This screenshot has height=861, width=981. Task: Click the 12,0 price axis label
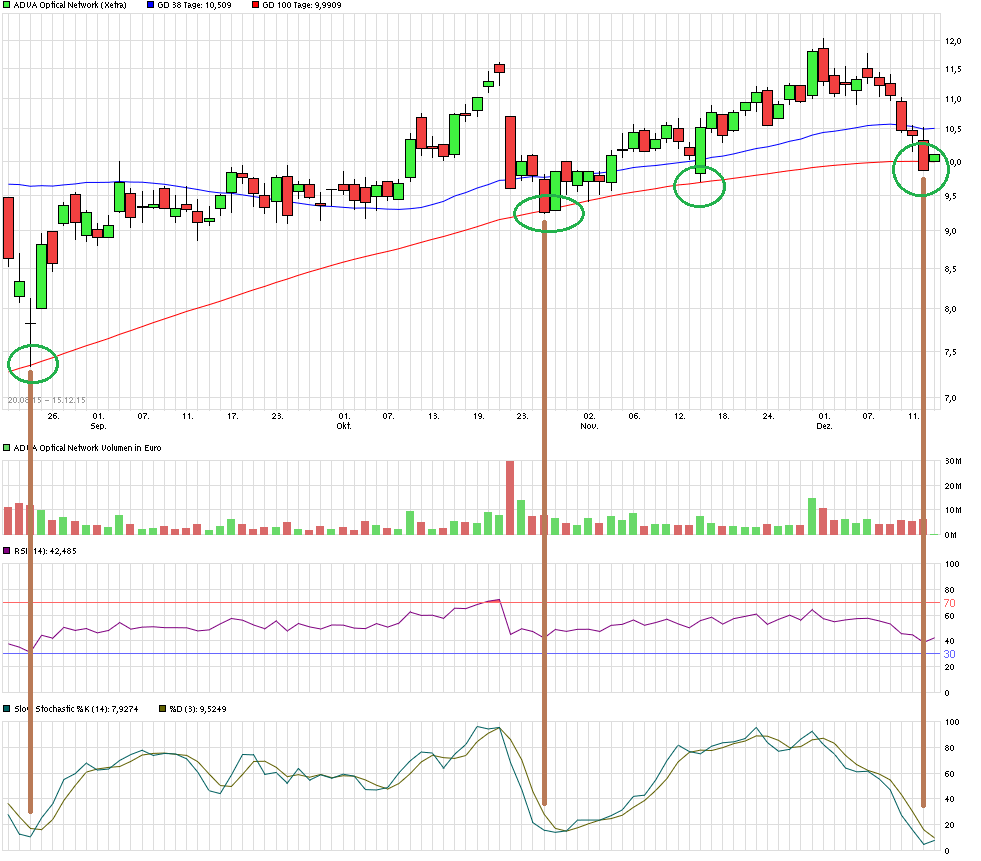953,41
